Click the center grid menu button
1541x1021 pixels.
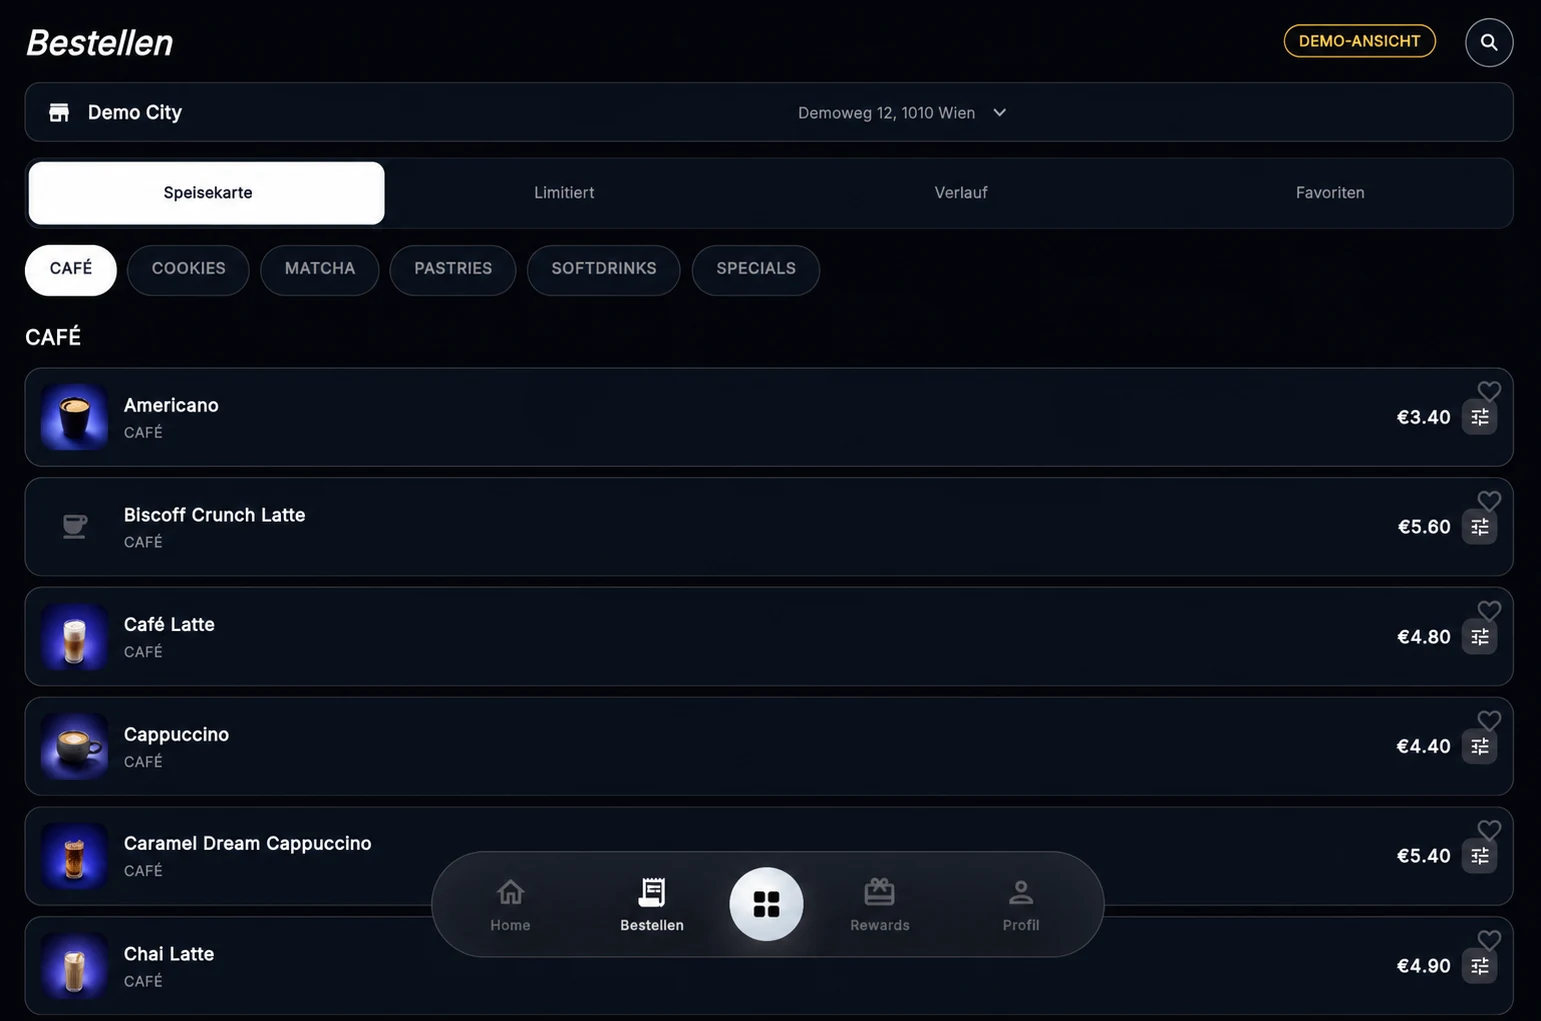point(766,904)
